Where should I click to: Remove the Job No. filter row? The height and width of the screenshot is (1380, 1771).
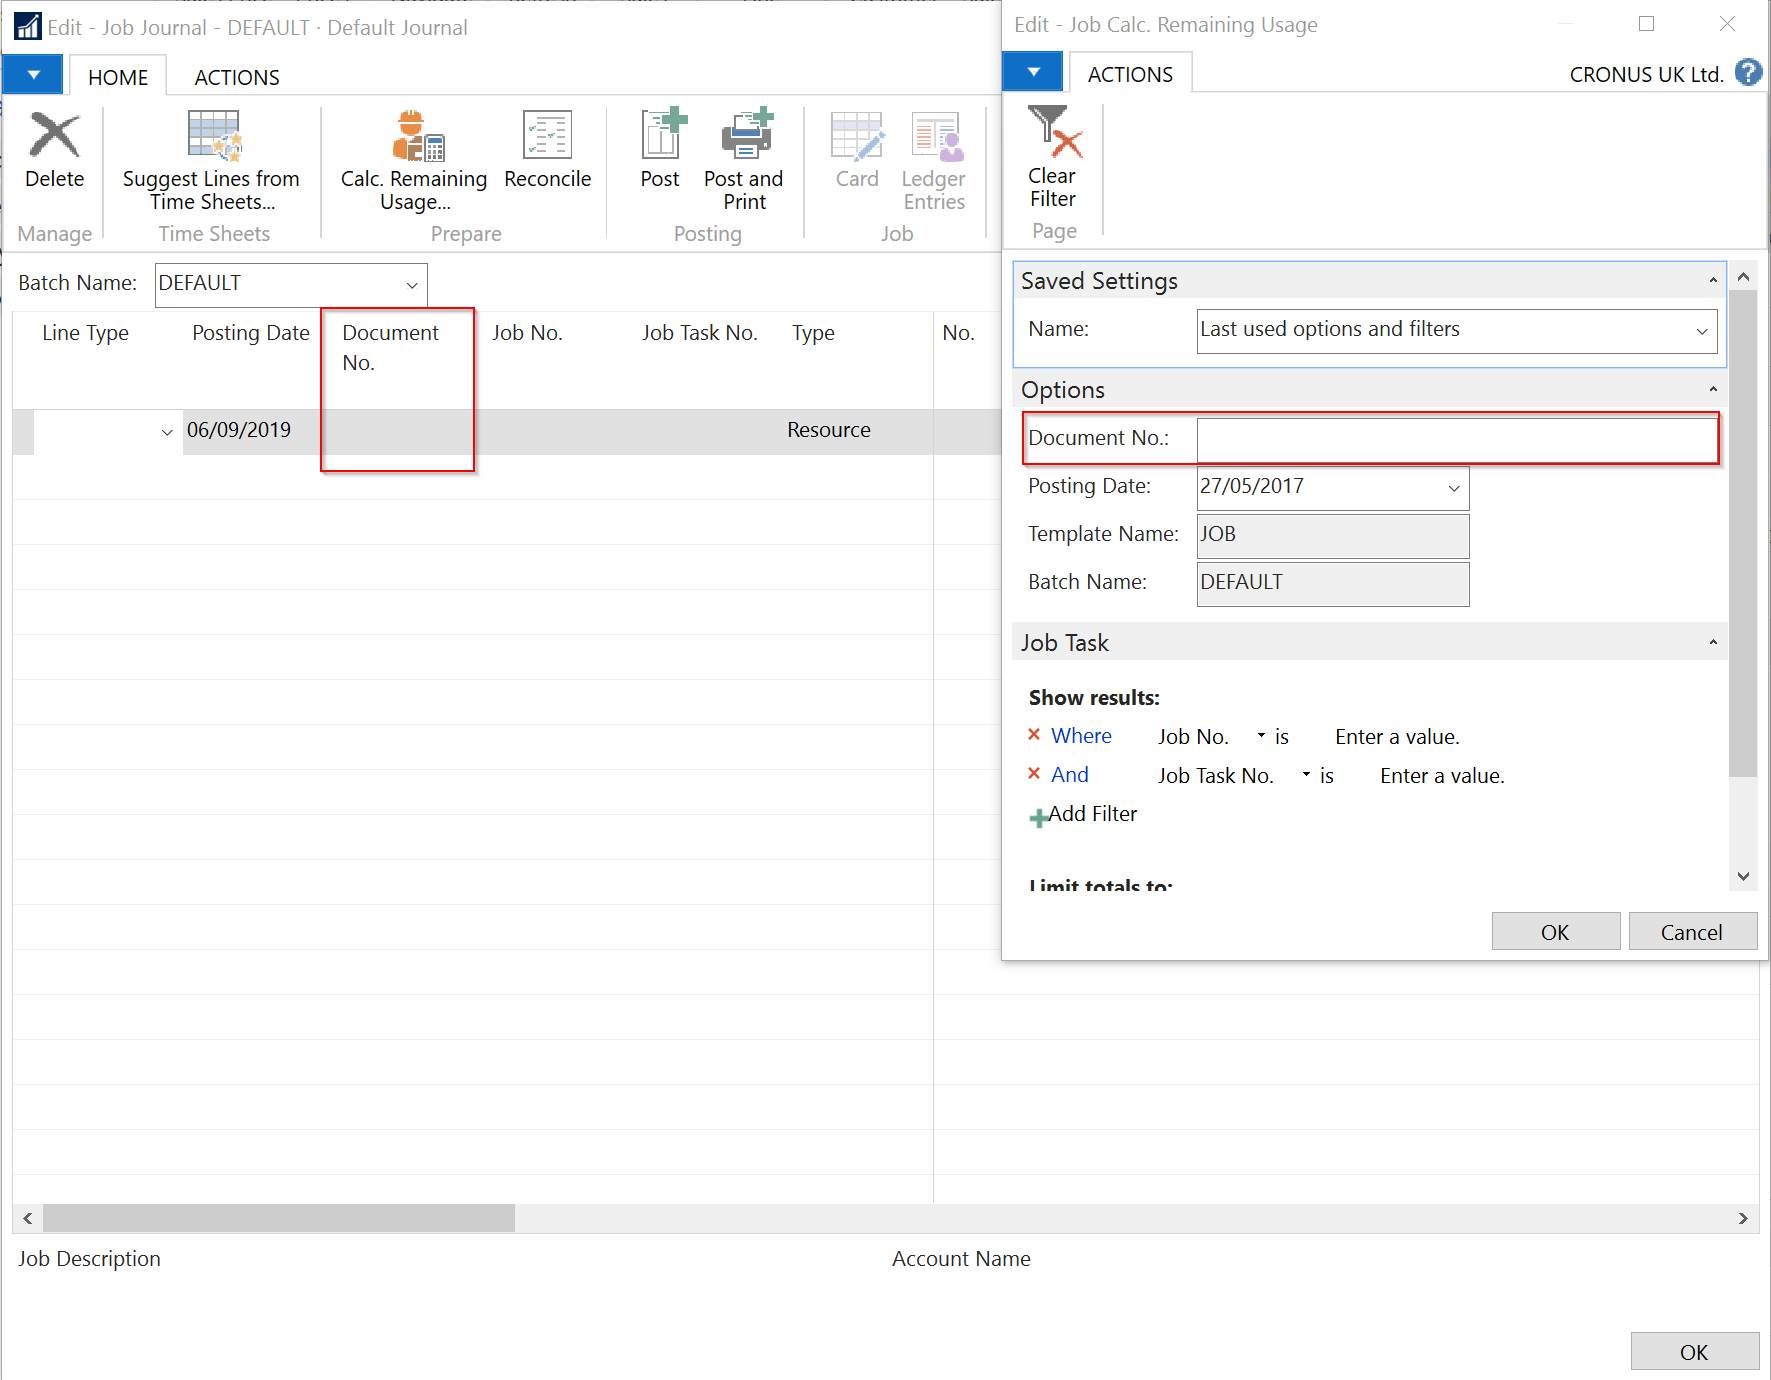(1034, 735)
